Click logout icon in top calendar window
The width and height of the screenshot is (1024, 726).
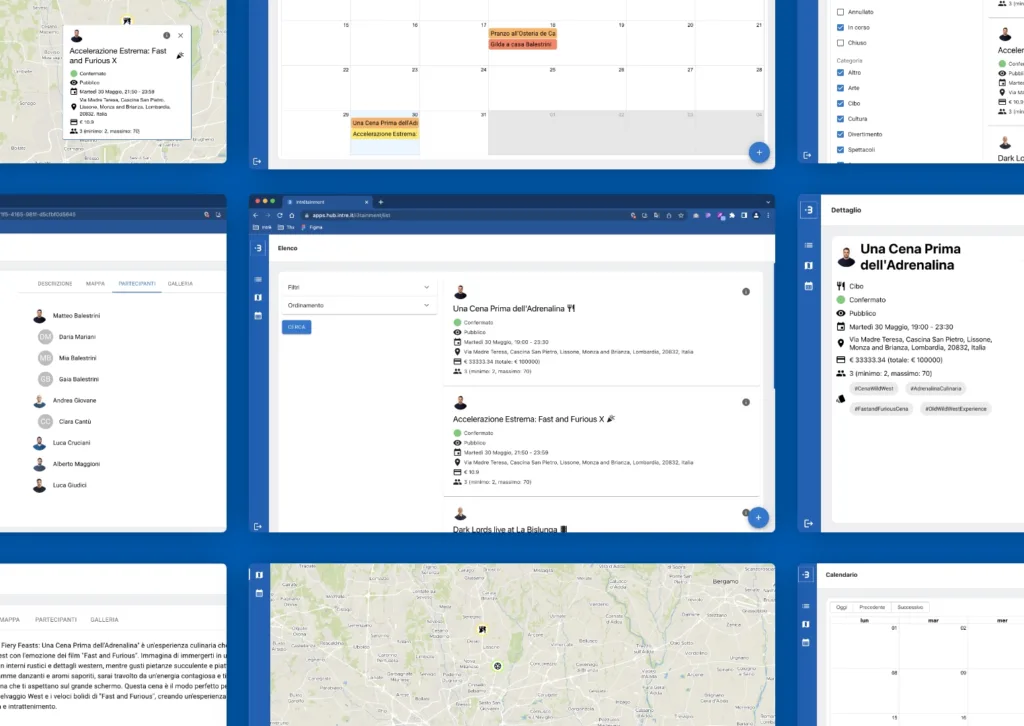pyautogui.click(x=257, y=161)
